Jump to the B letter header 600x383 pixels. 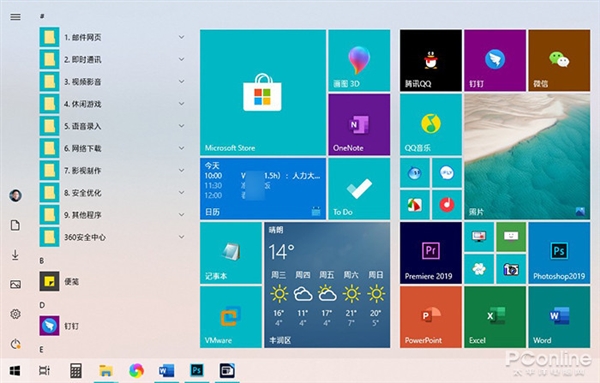(x=42, y=261)
